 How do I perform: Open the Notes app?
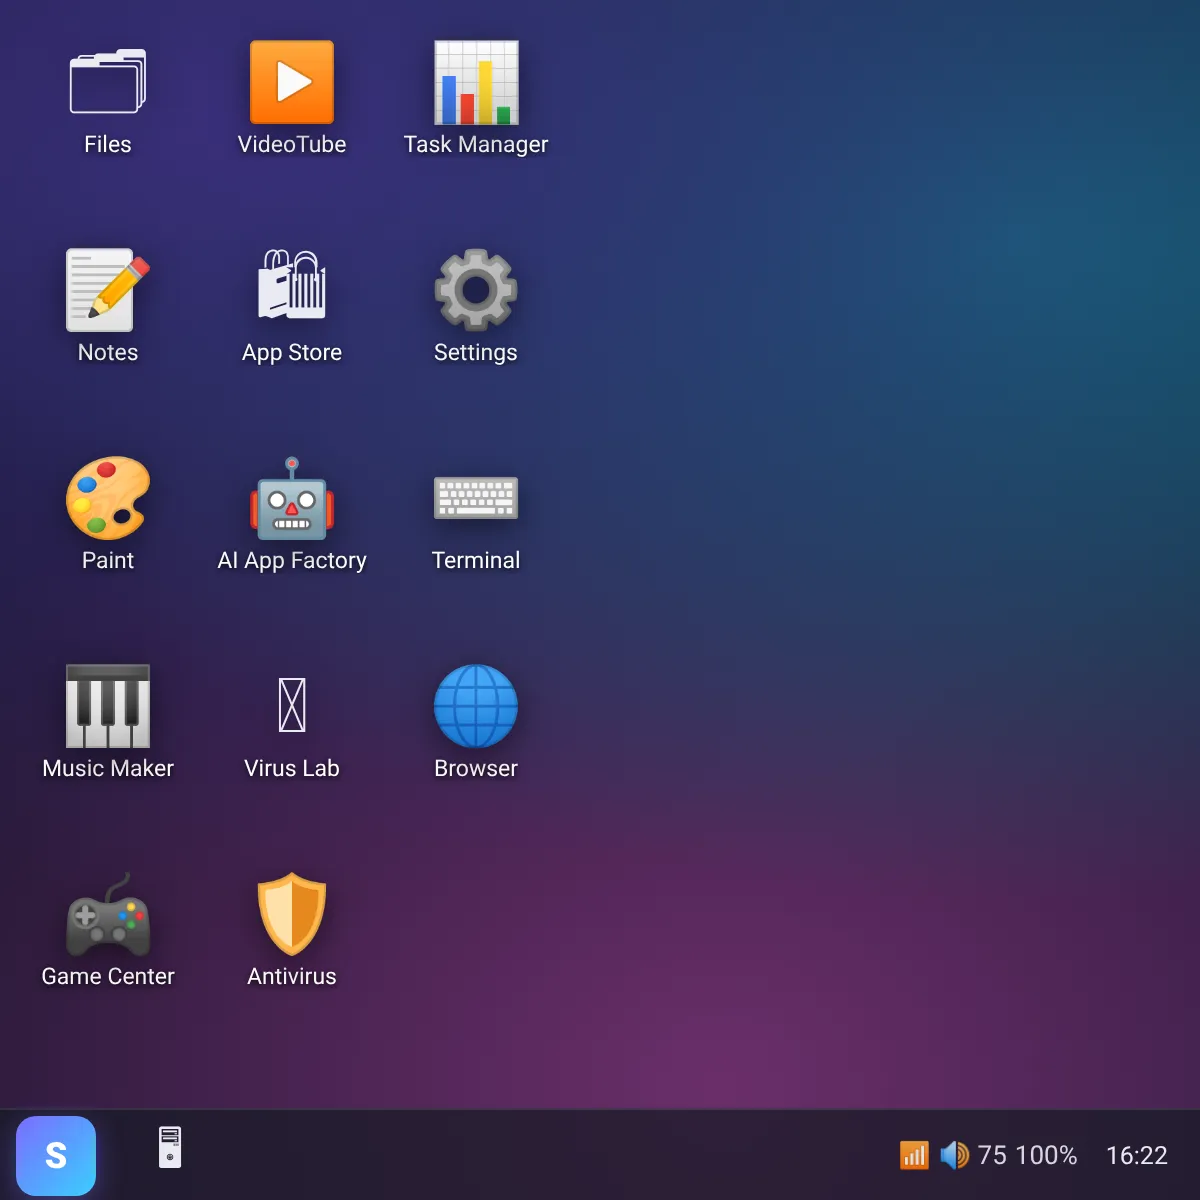[x=108, y=290]
